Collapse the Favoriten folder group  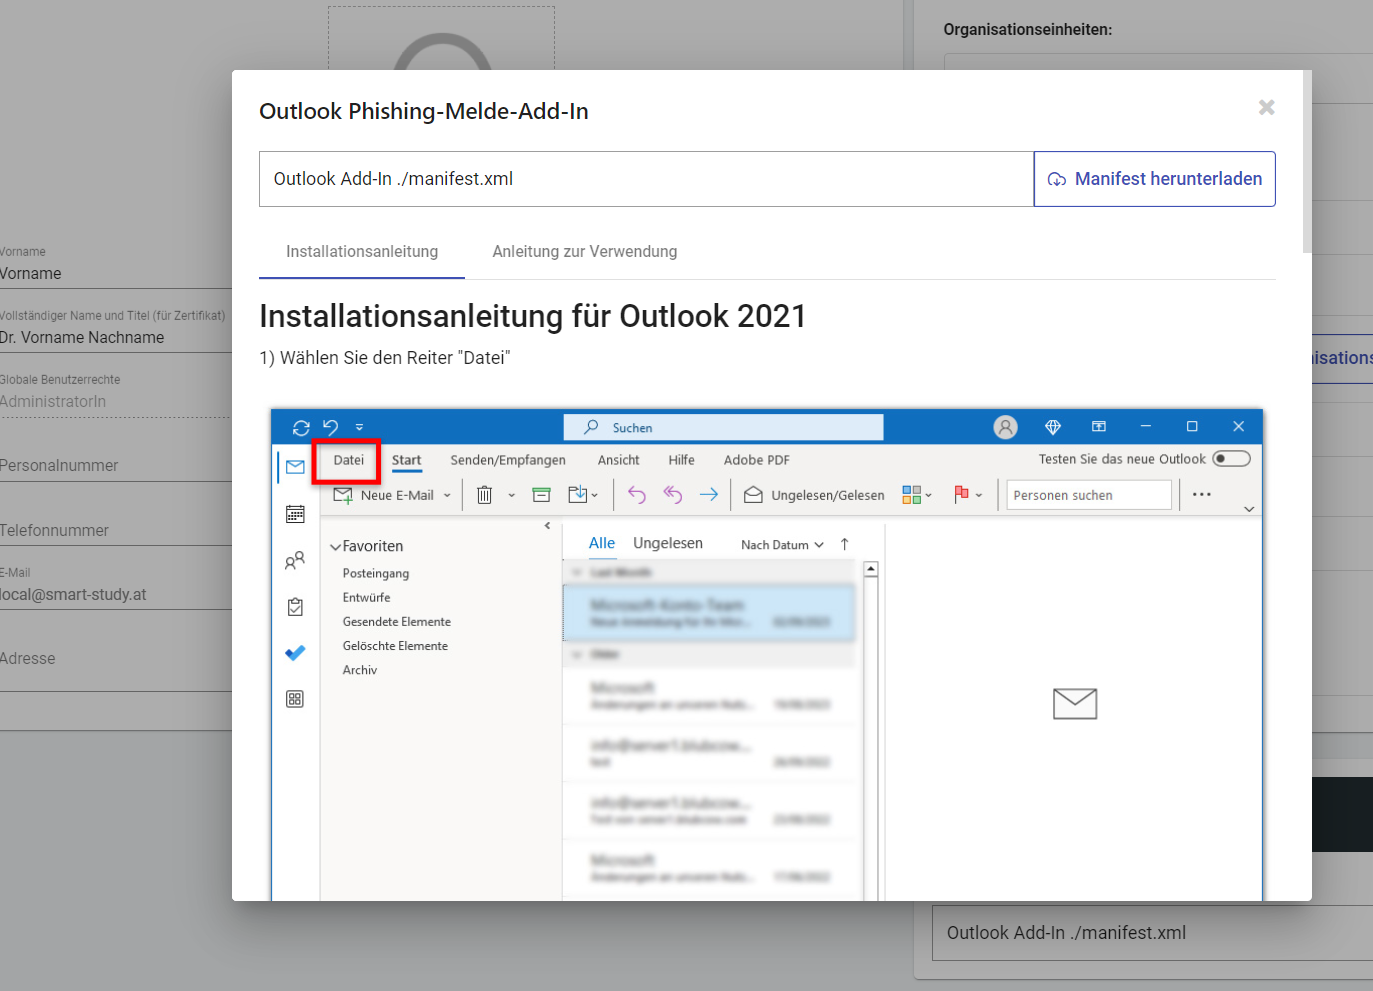[336, 547]
